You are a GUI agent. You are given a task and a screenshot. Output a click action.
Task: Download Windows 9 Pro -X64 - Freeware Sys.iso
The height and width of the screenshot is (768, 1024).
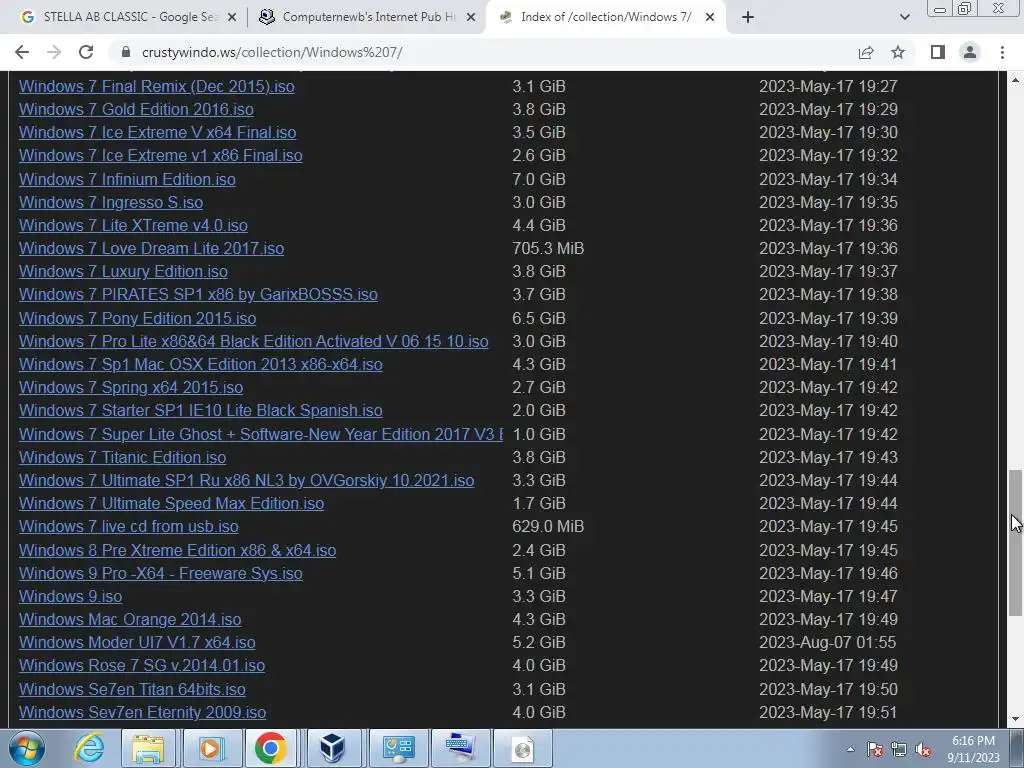[x=161, y=573]
